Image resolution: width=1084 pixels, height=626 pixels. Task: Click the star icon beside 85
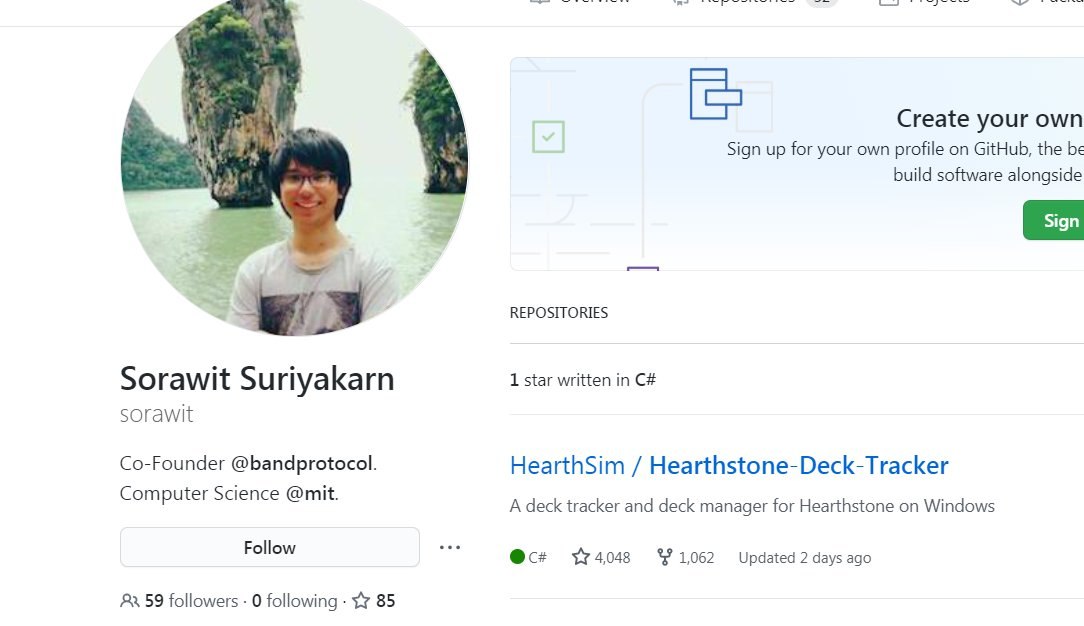[361, 600]
